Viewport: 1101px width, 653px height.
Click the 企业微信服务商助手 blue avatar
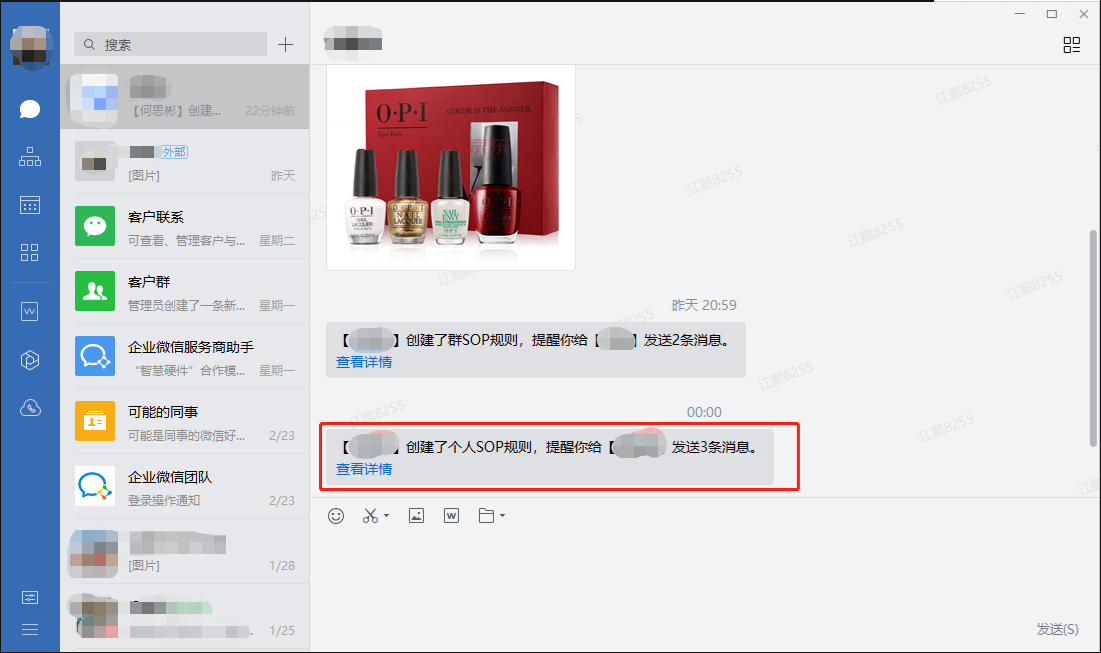95,356
